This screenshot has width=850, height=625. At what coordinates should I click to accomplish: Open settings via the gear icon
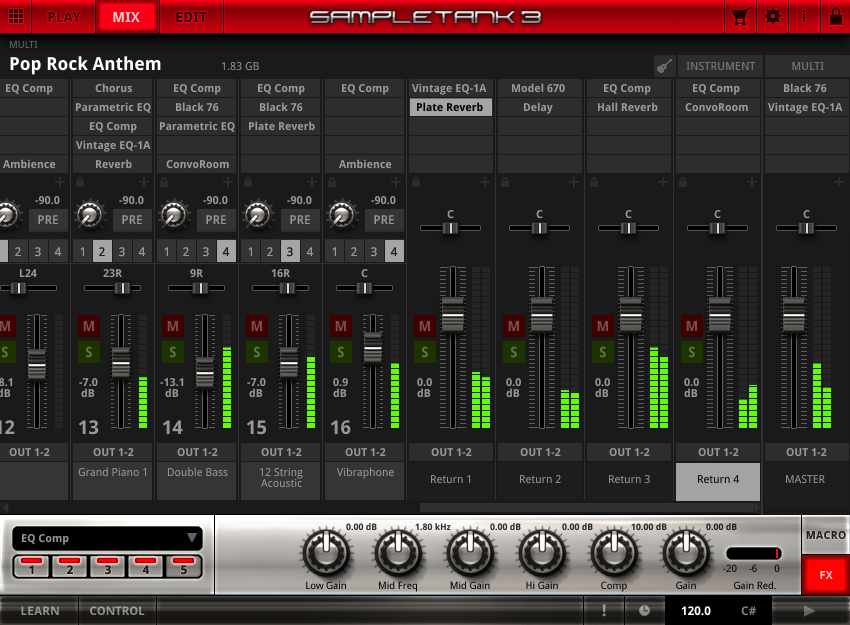(772, 17)
